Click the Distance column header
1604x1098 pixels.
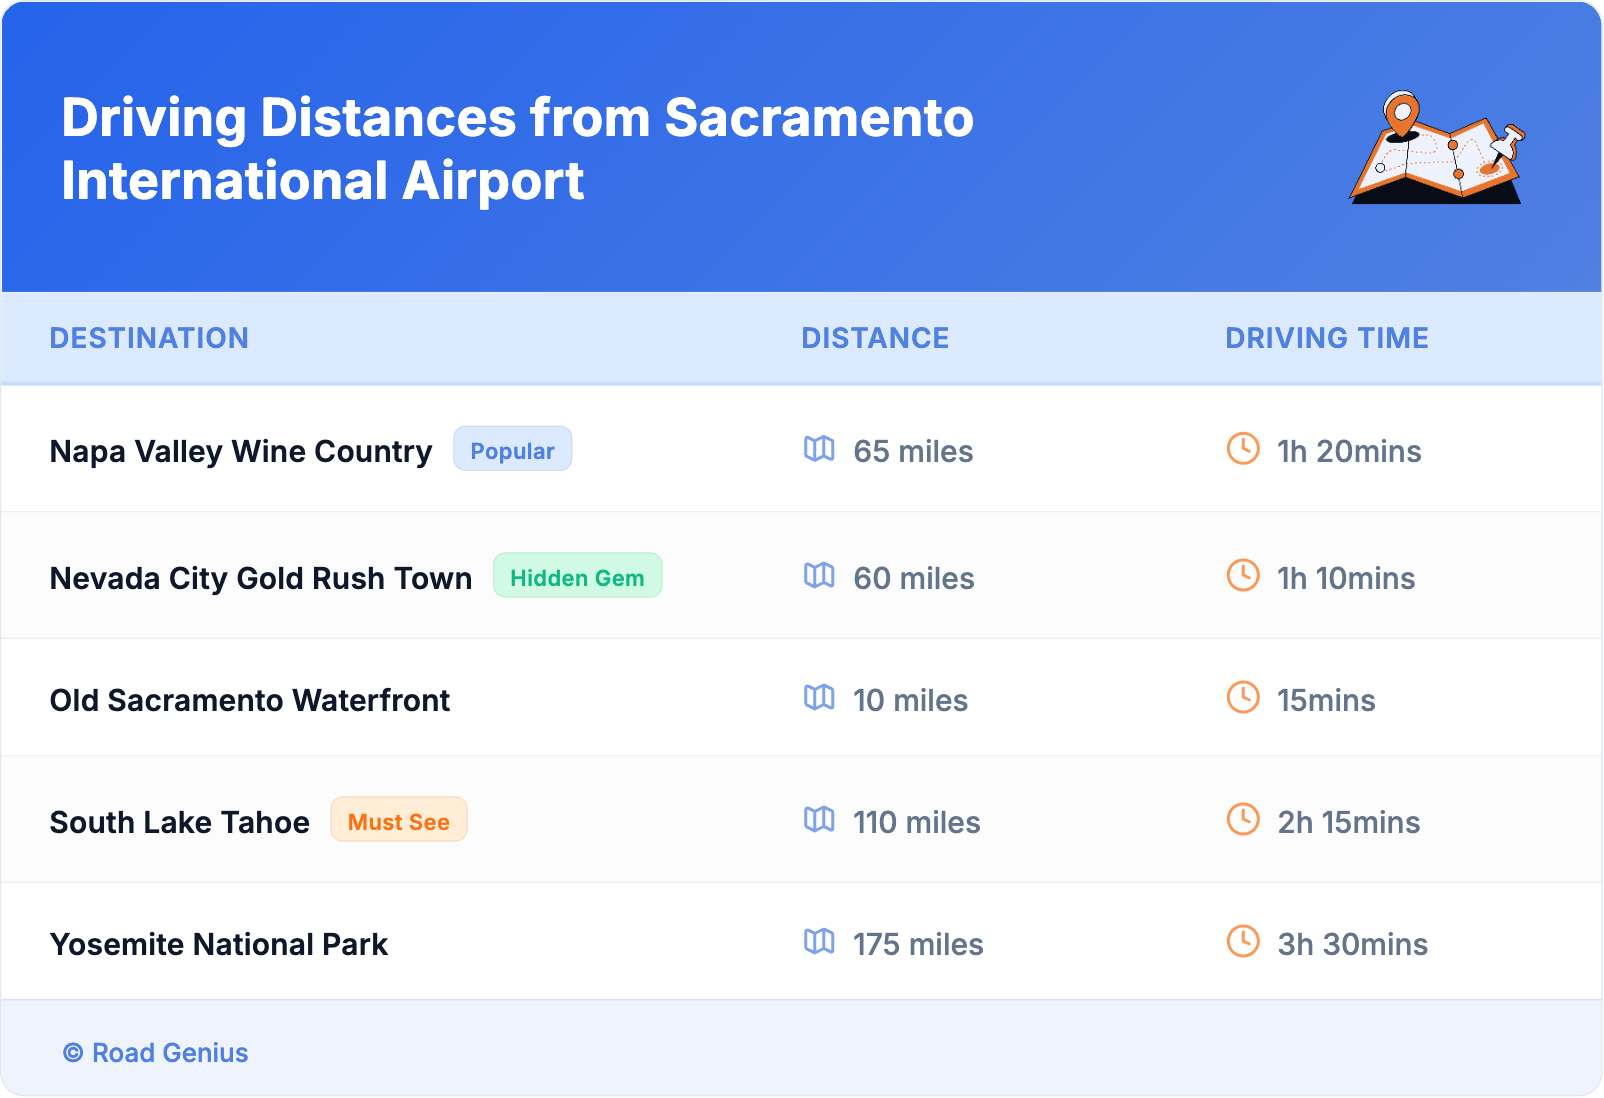(875, 338)
